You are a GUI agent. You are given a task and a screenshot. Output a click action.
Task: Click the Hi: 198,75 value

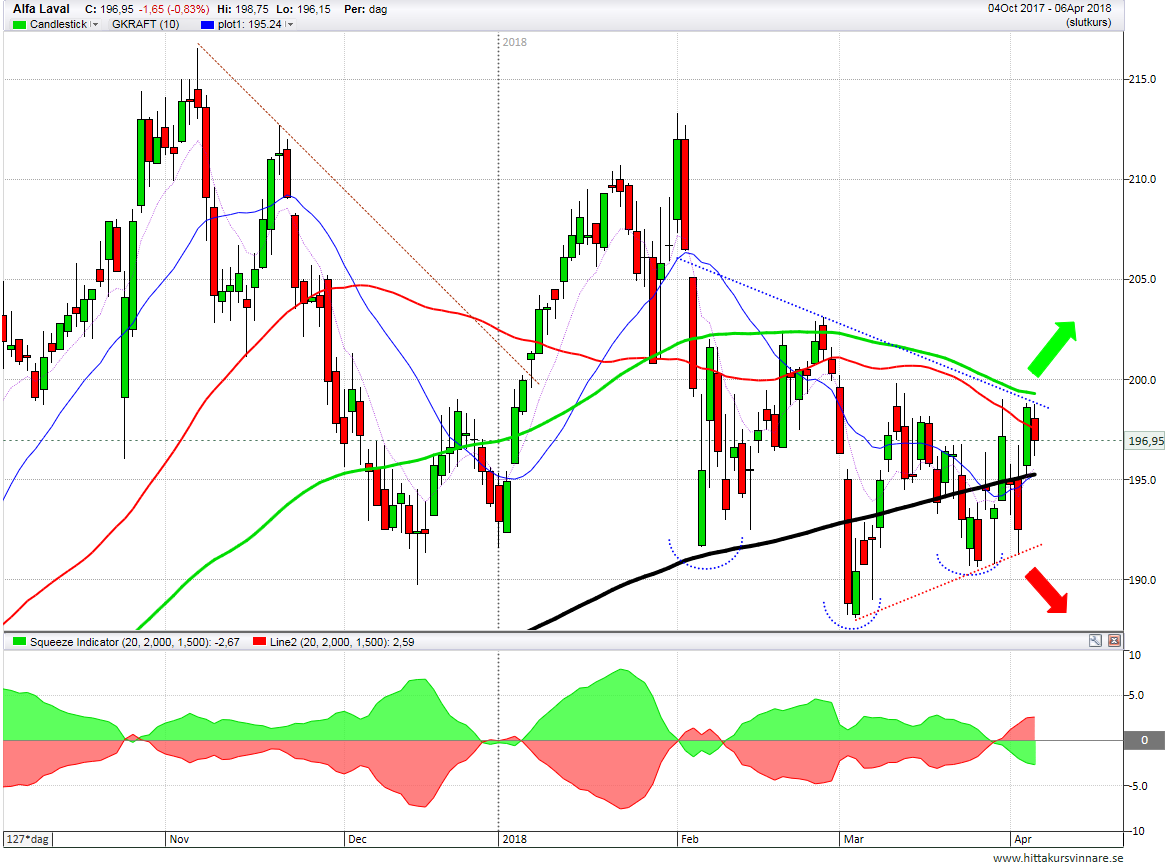click(x=243, y=10)
